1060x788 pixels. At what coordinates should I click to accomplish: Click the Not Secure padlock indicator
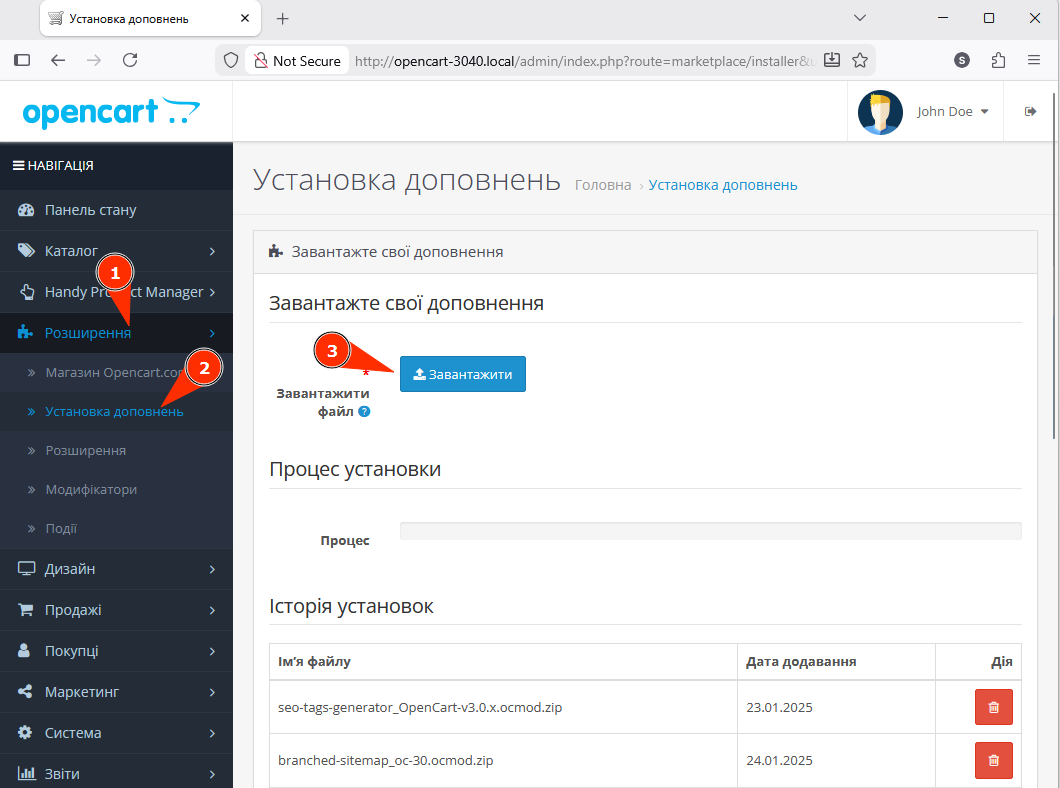click(x=297, y=61)
